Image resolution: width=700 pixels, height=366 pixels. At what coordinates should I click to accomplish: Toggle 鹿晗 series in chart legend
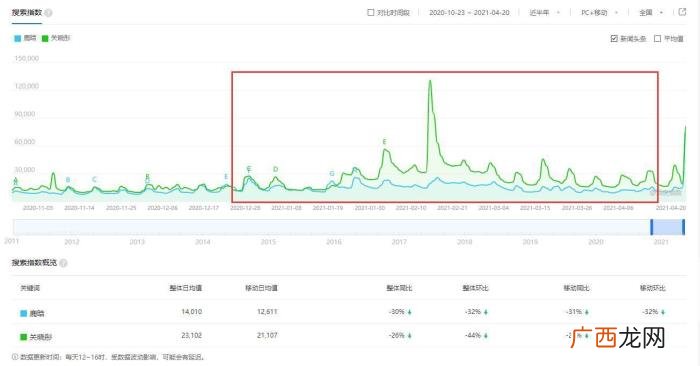click(25, 38)
